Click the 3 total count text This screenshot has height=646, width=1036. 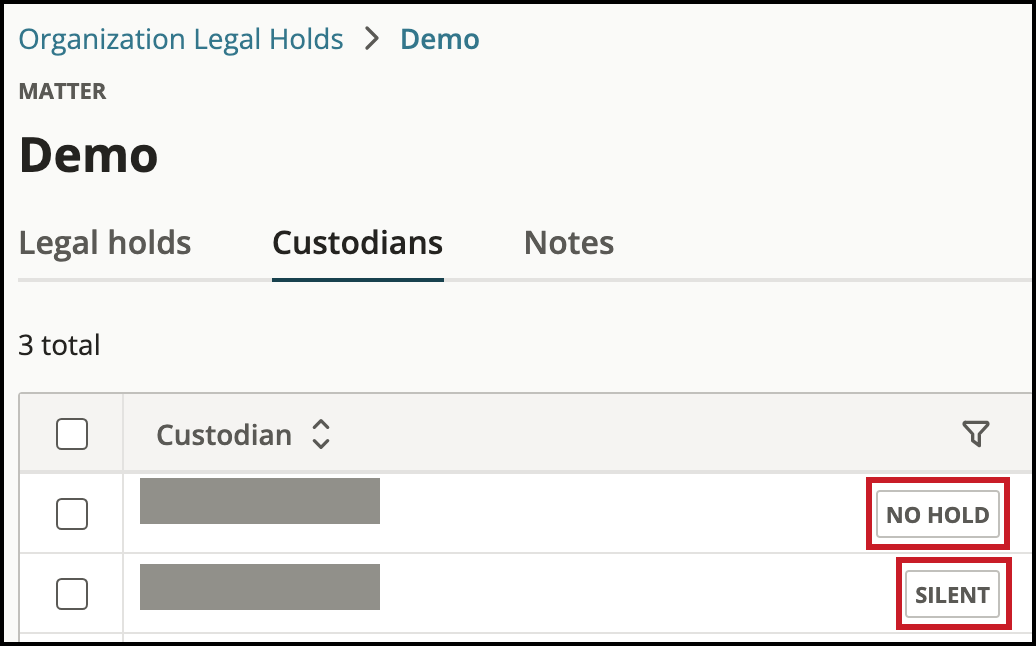pyautogui.click(x=59, y=345)
